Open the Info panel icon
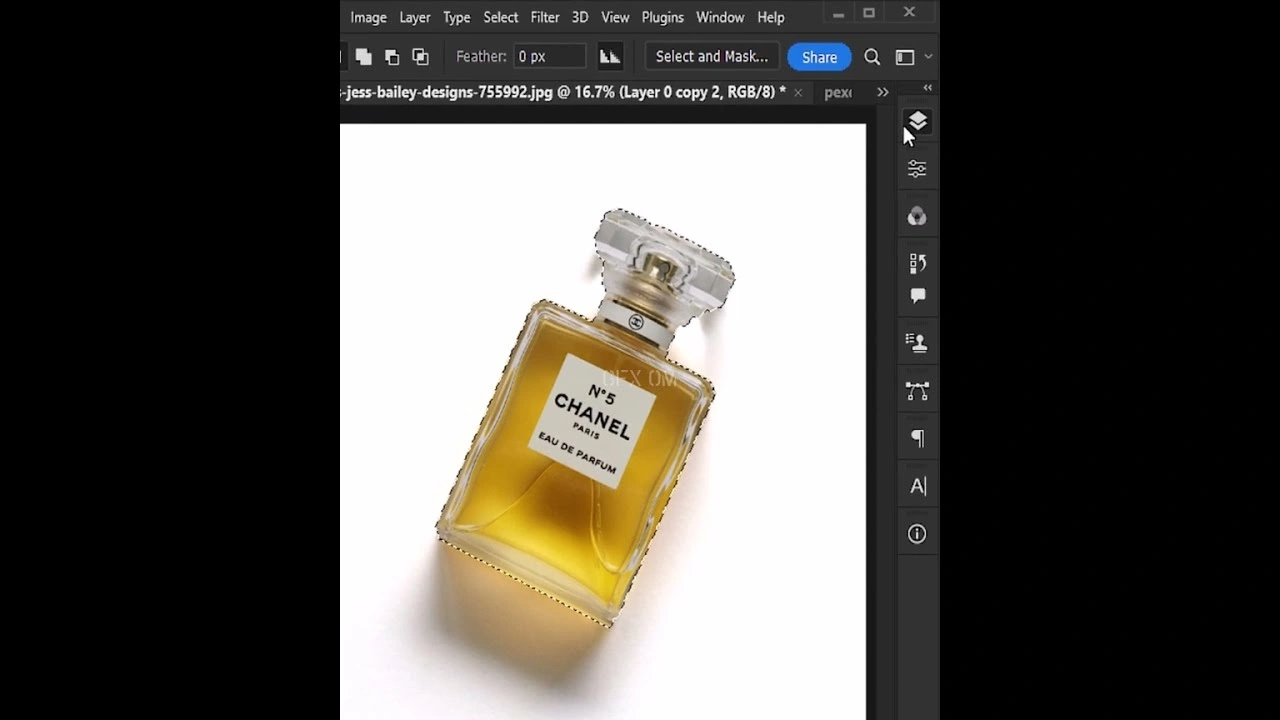 point(917,533)
